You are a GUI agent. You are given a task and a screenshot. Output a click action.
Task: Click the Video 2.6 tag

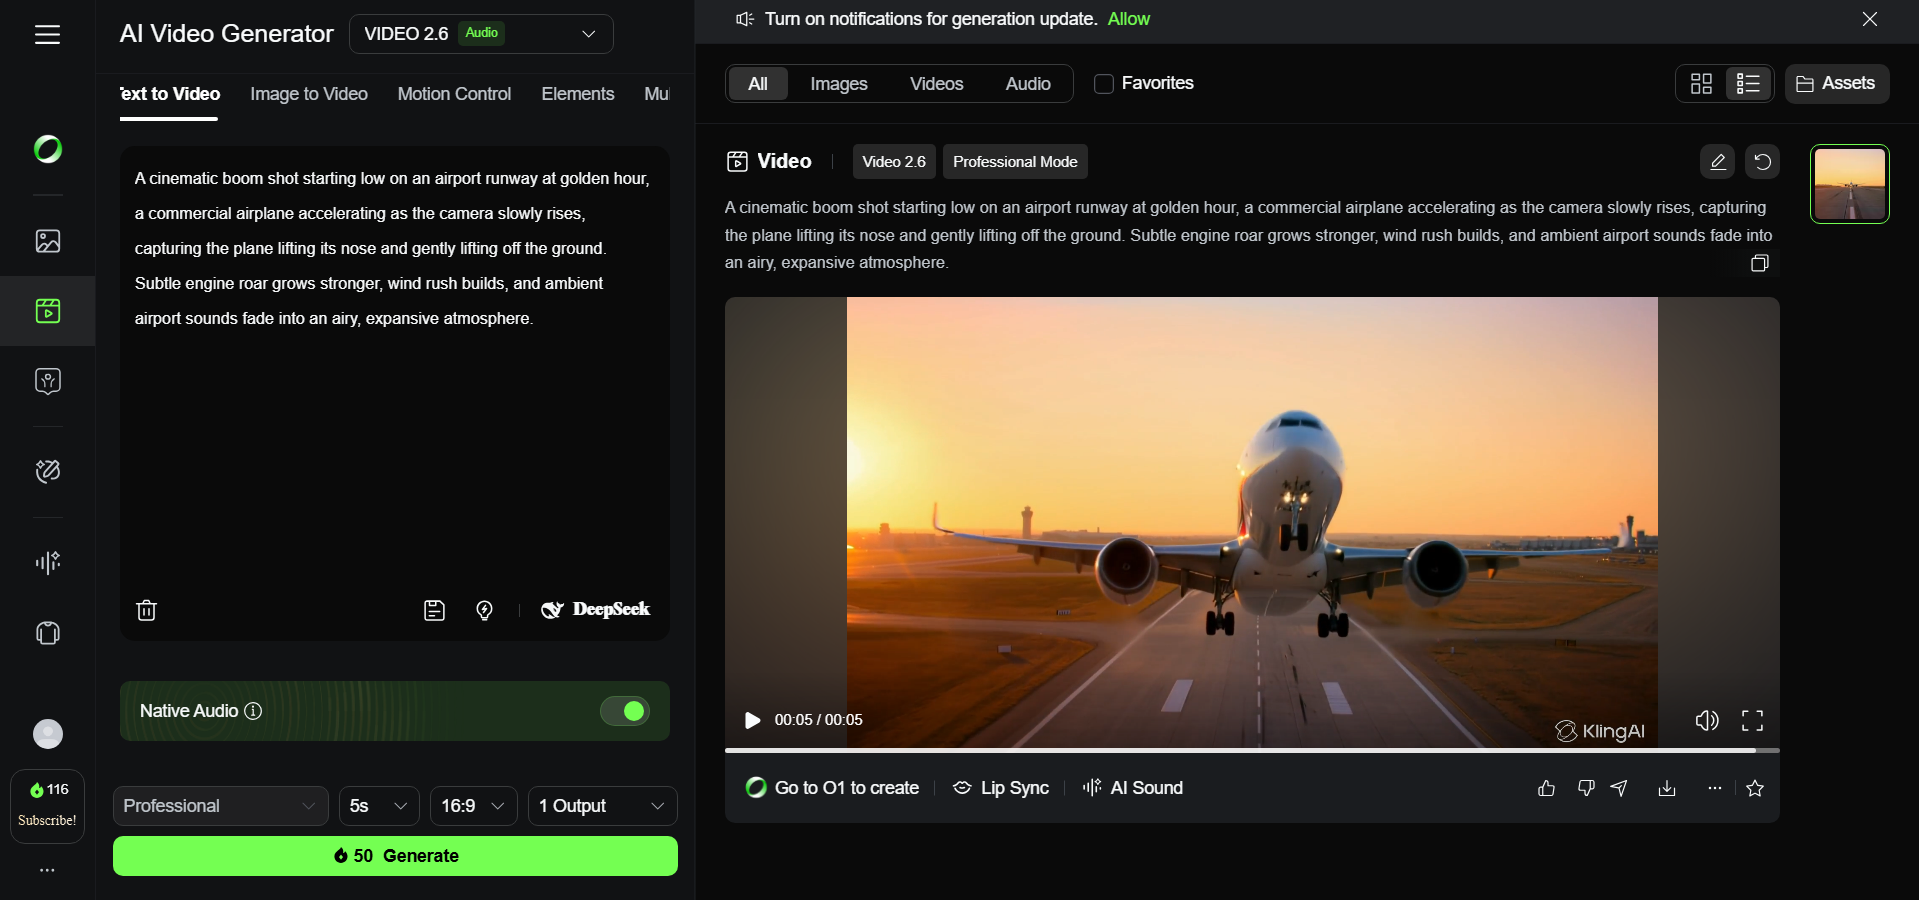click(894, 162)
